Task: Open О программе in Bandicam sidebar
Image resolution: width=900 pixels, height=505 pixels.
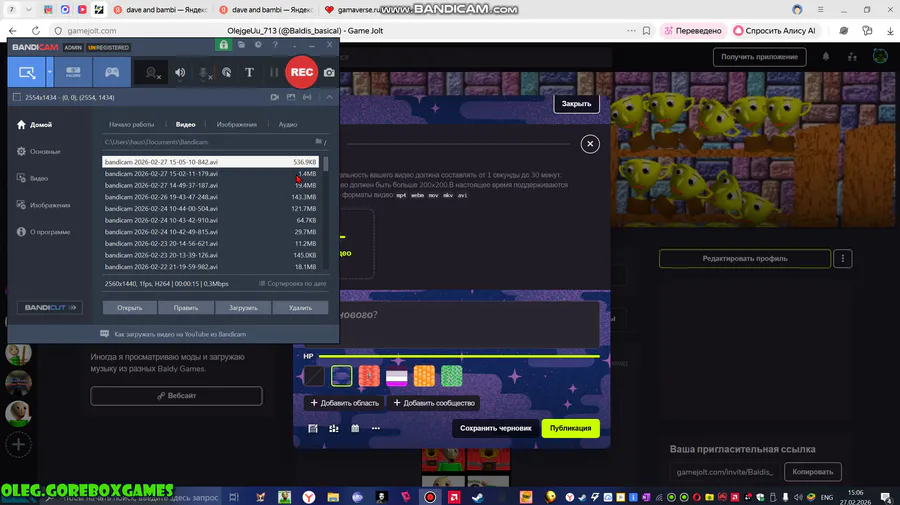Action: [x=43, y=232]
